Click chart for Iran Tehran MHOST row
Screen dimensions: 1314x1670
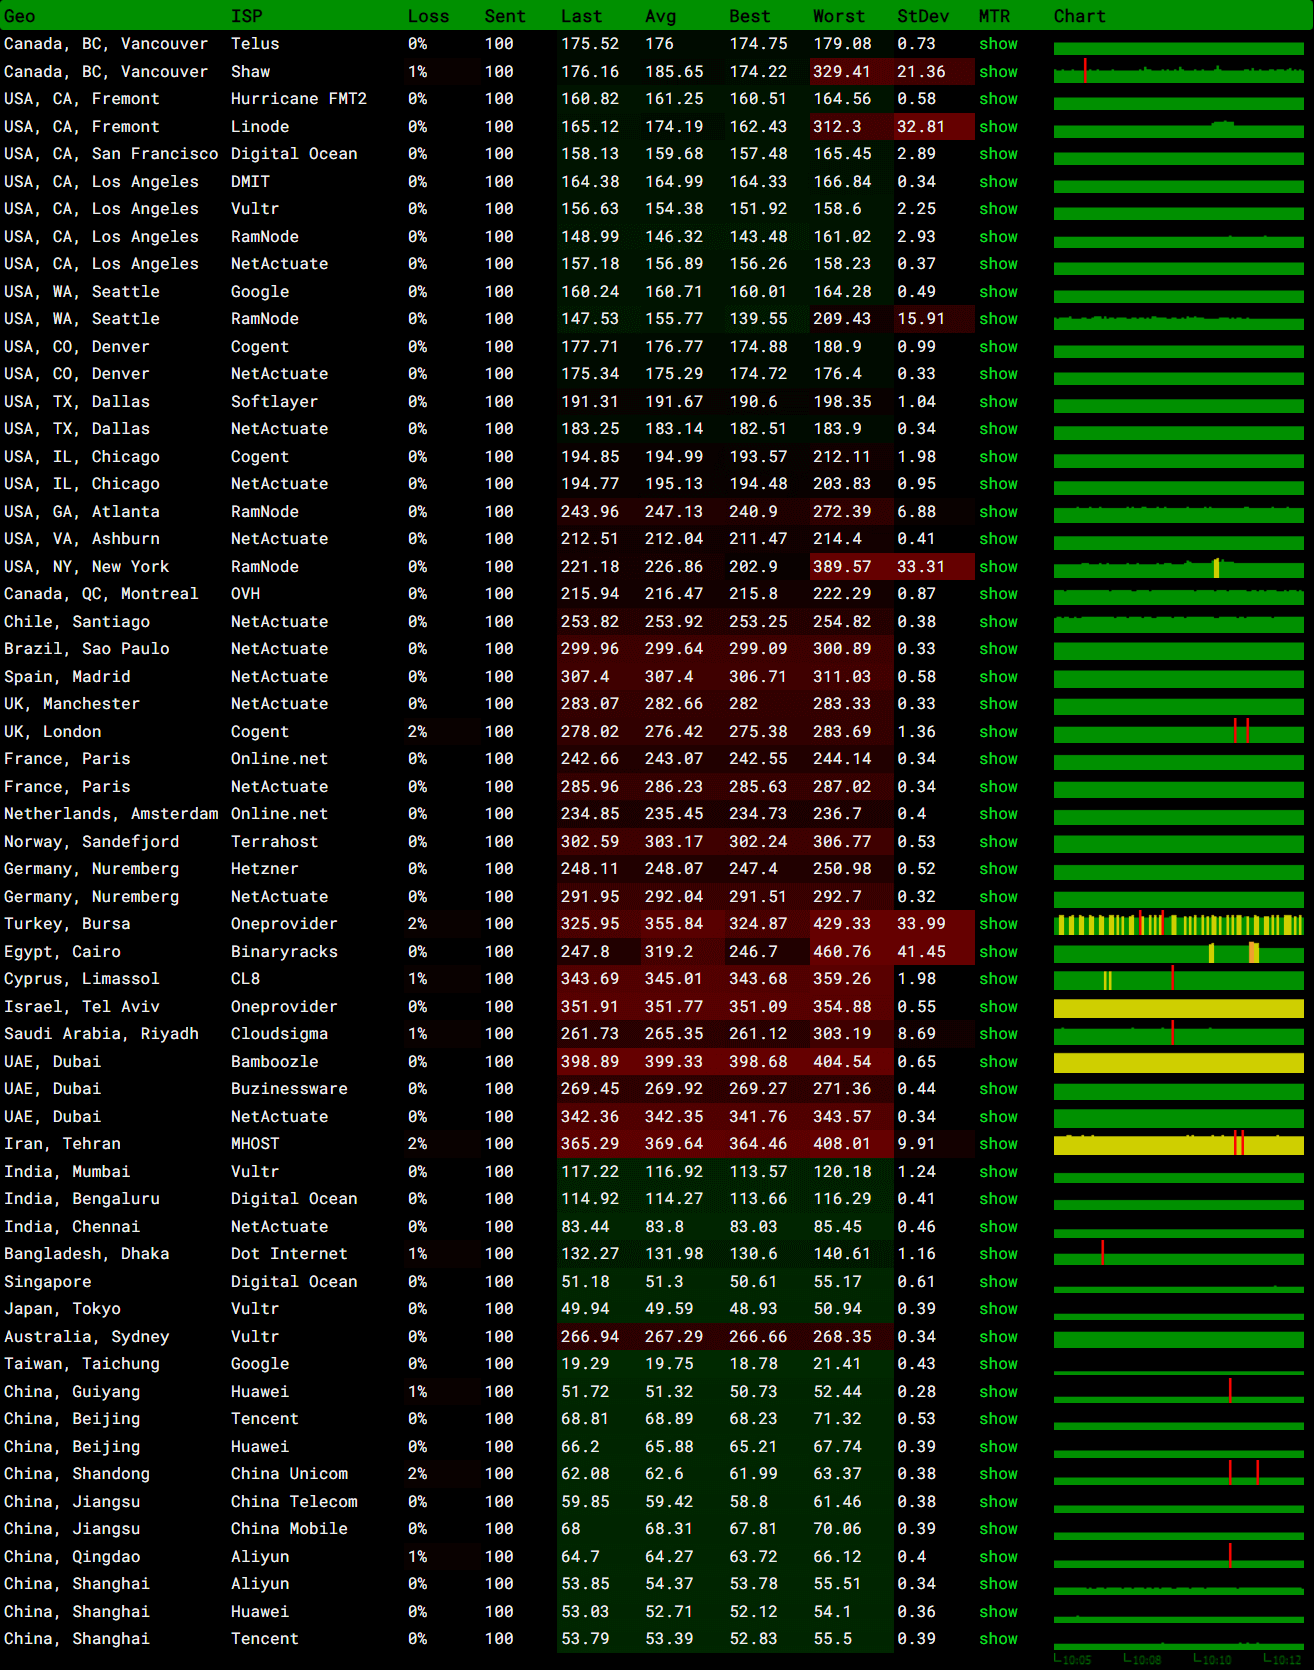1179,1144
